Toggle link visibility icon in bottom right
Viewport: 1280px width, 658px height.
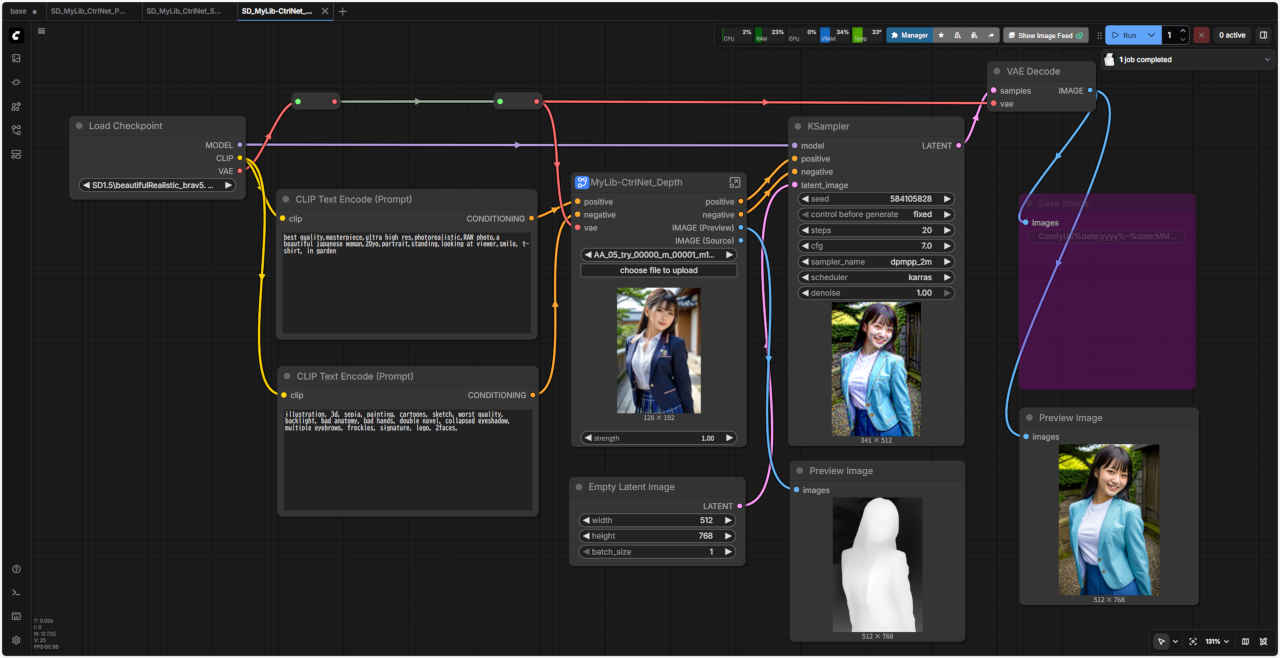click(1264, 641)
